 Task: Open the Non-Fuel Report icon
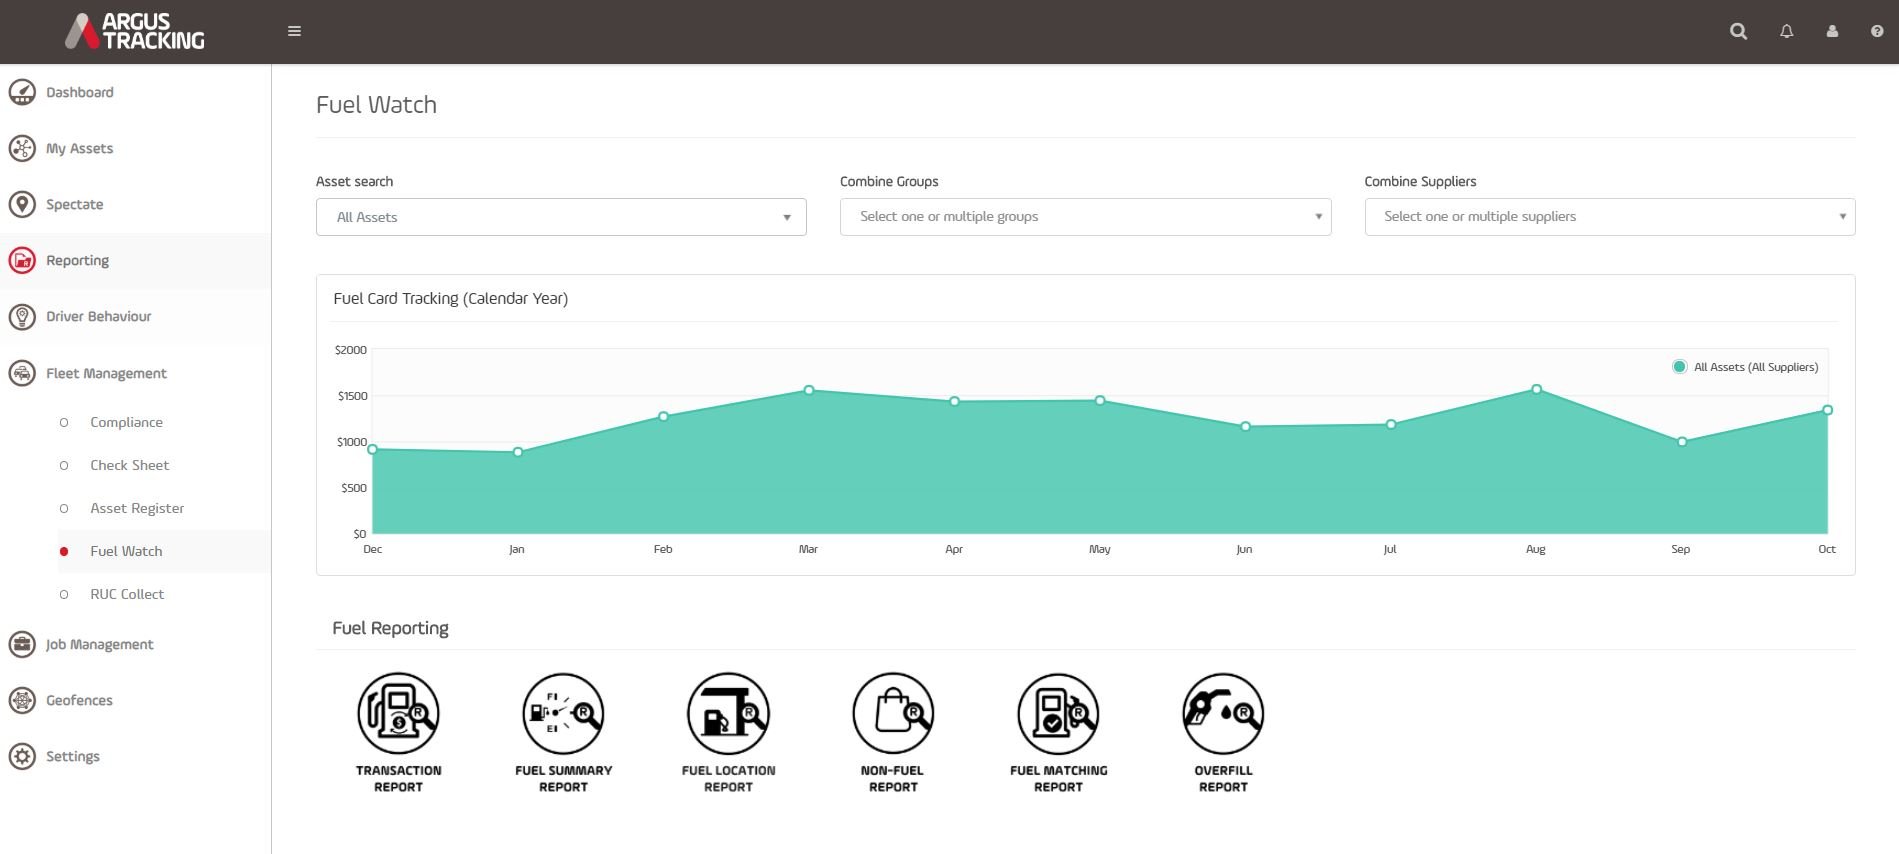[893, 713]
